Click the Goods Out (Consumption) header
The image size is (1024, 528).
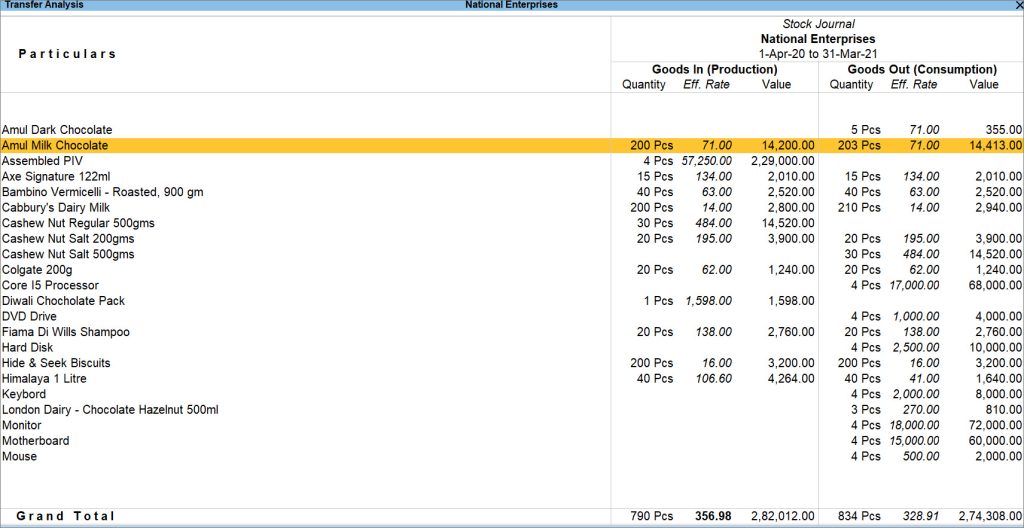click(922, 69)
